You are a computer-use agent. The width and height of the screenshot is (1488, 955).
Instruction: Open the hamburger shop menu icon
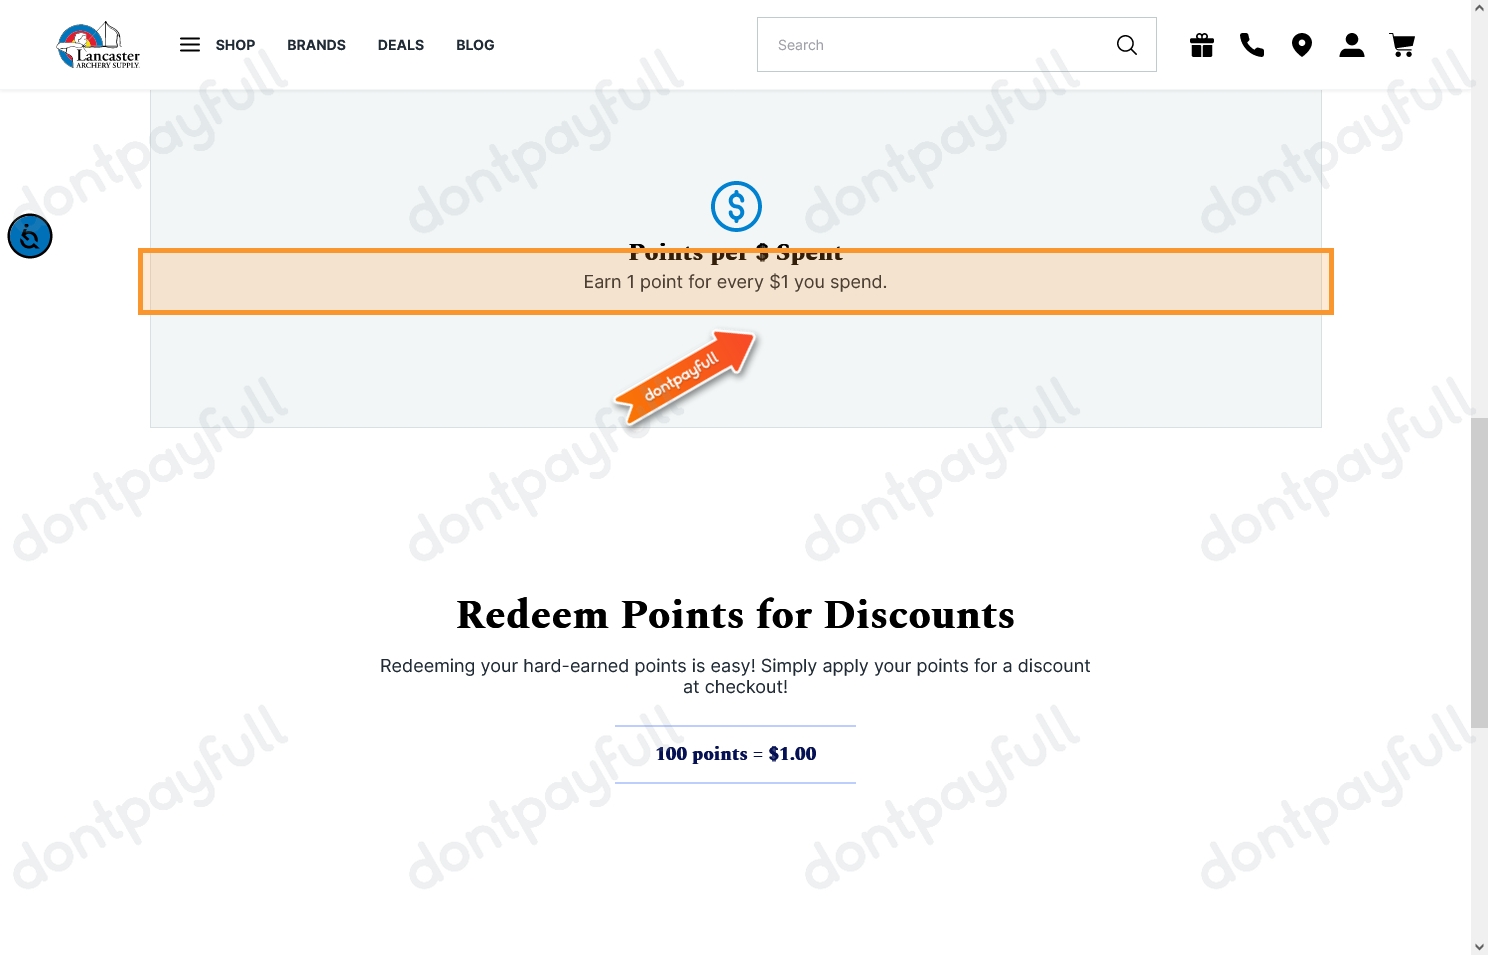(x=190, y=45)
